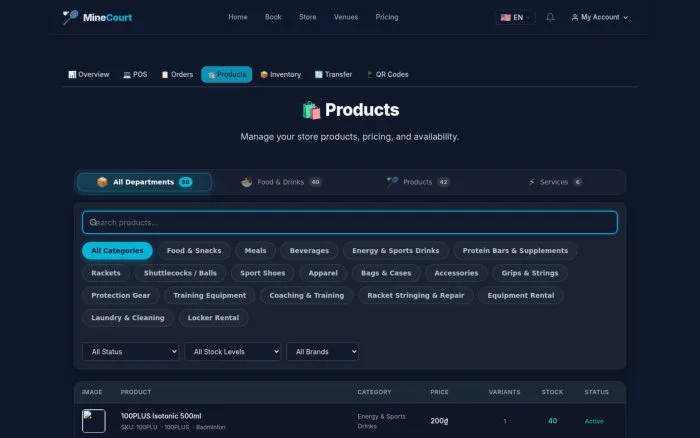Click the Transfer arrows icon

tap(318, 75)
